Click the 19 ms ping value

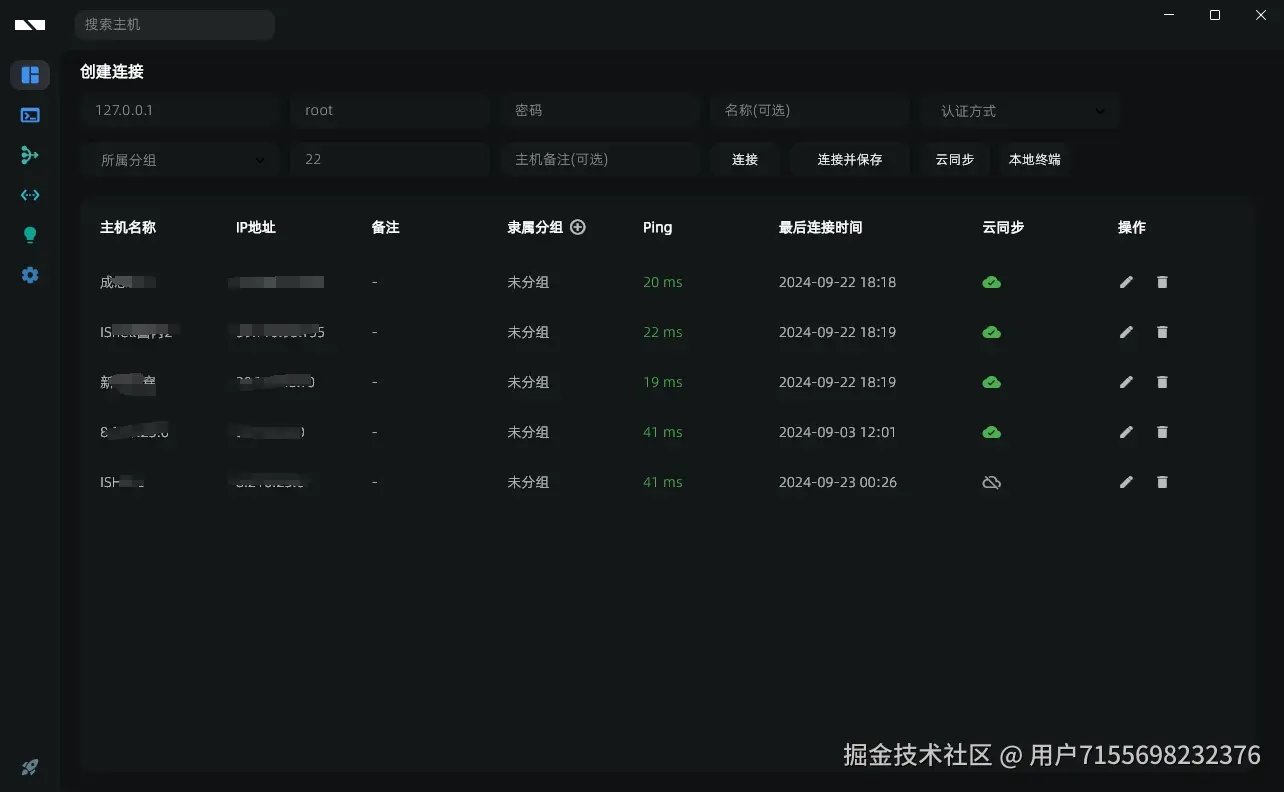(662, 383)
